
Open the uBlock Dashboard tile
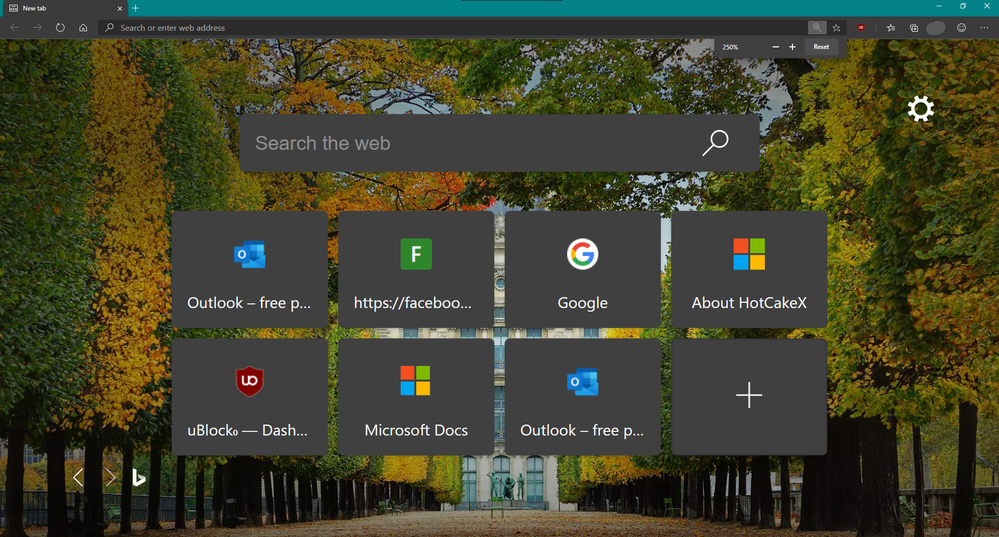point(250,397)
